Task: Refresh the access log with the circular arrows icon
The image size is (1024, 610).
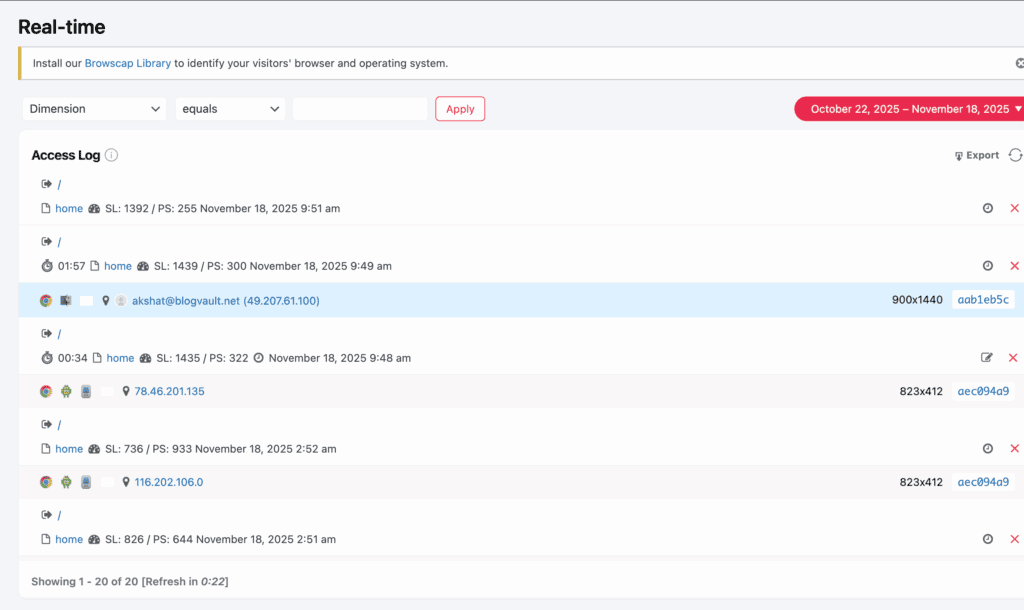Action: 1015,155
